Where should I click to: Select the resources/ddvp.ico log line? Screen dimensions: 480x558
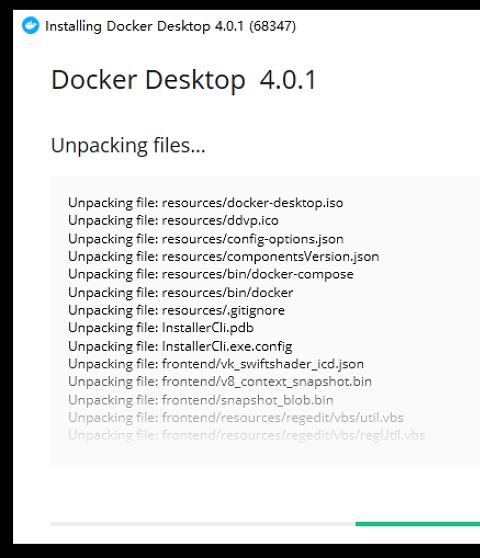173,221
